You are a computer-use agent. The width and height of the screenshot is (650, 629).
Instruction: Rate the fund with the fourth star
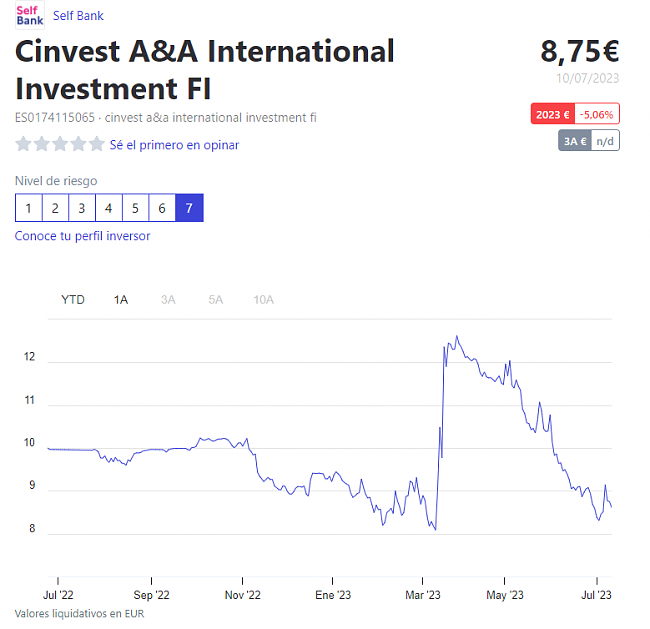point(78,144)
